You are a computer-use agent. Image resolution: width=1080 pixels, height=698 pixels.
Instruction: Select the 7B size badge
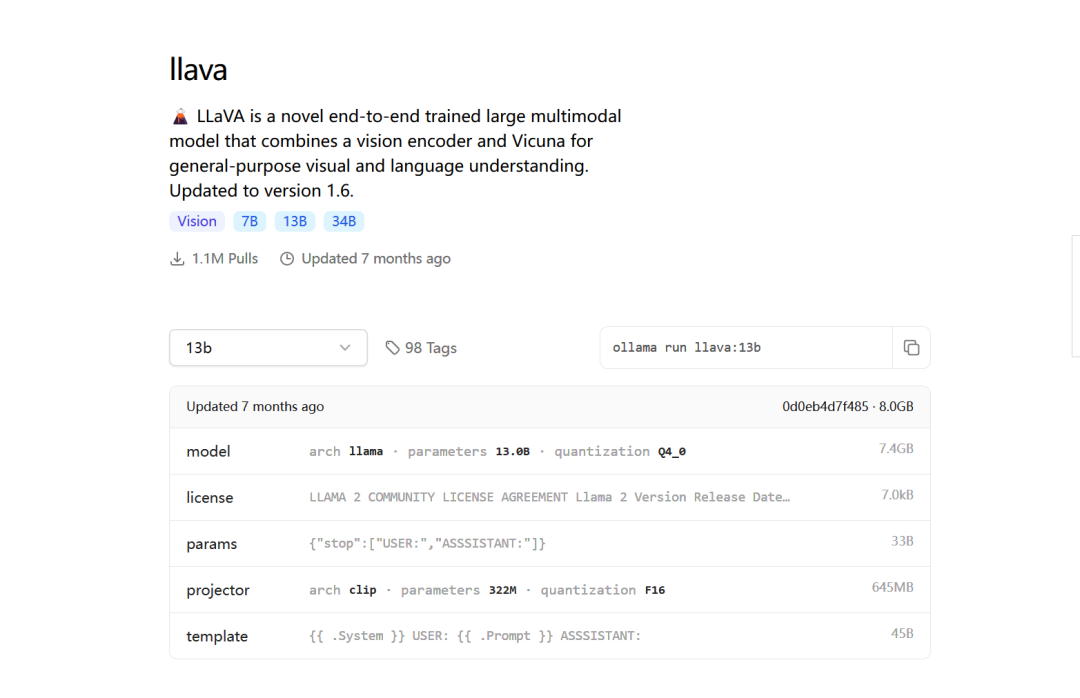250,222
